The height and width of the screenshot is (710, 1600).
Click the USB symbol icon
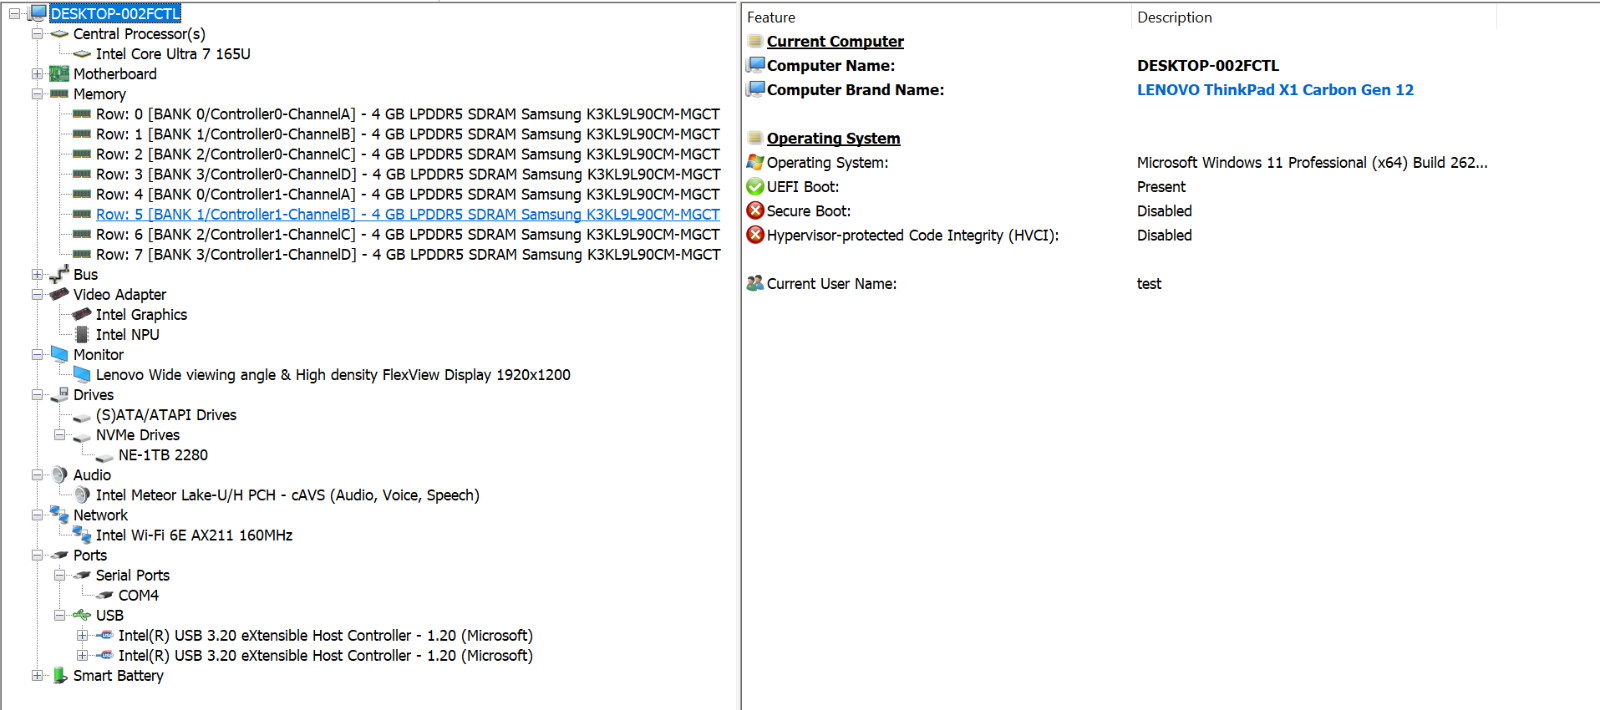(x=82, y=615)
